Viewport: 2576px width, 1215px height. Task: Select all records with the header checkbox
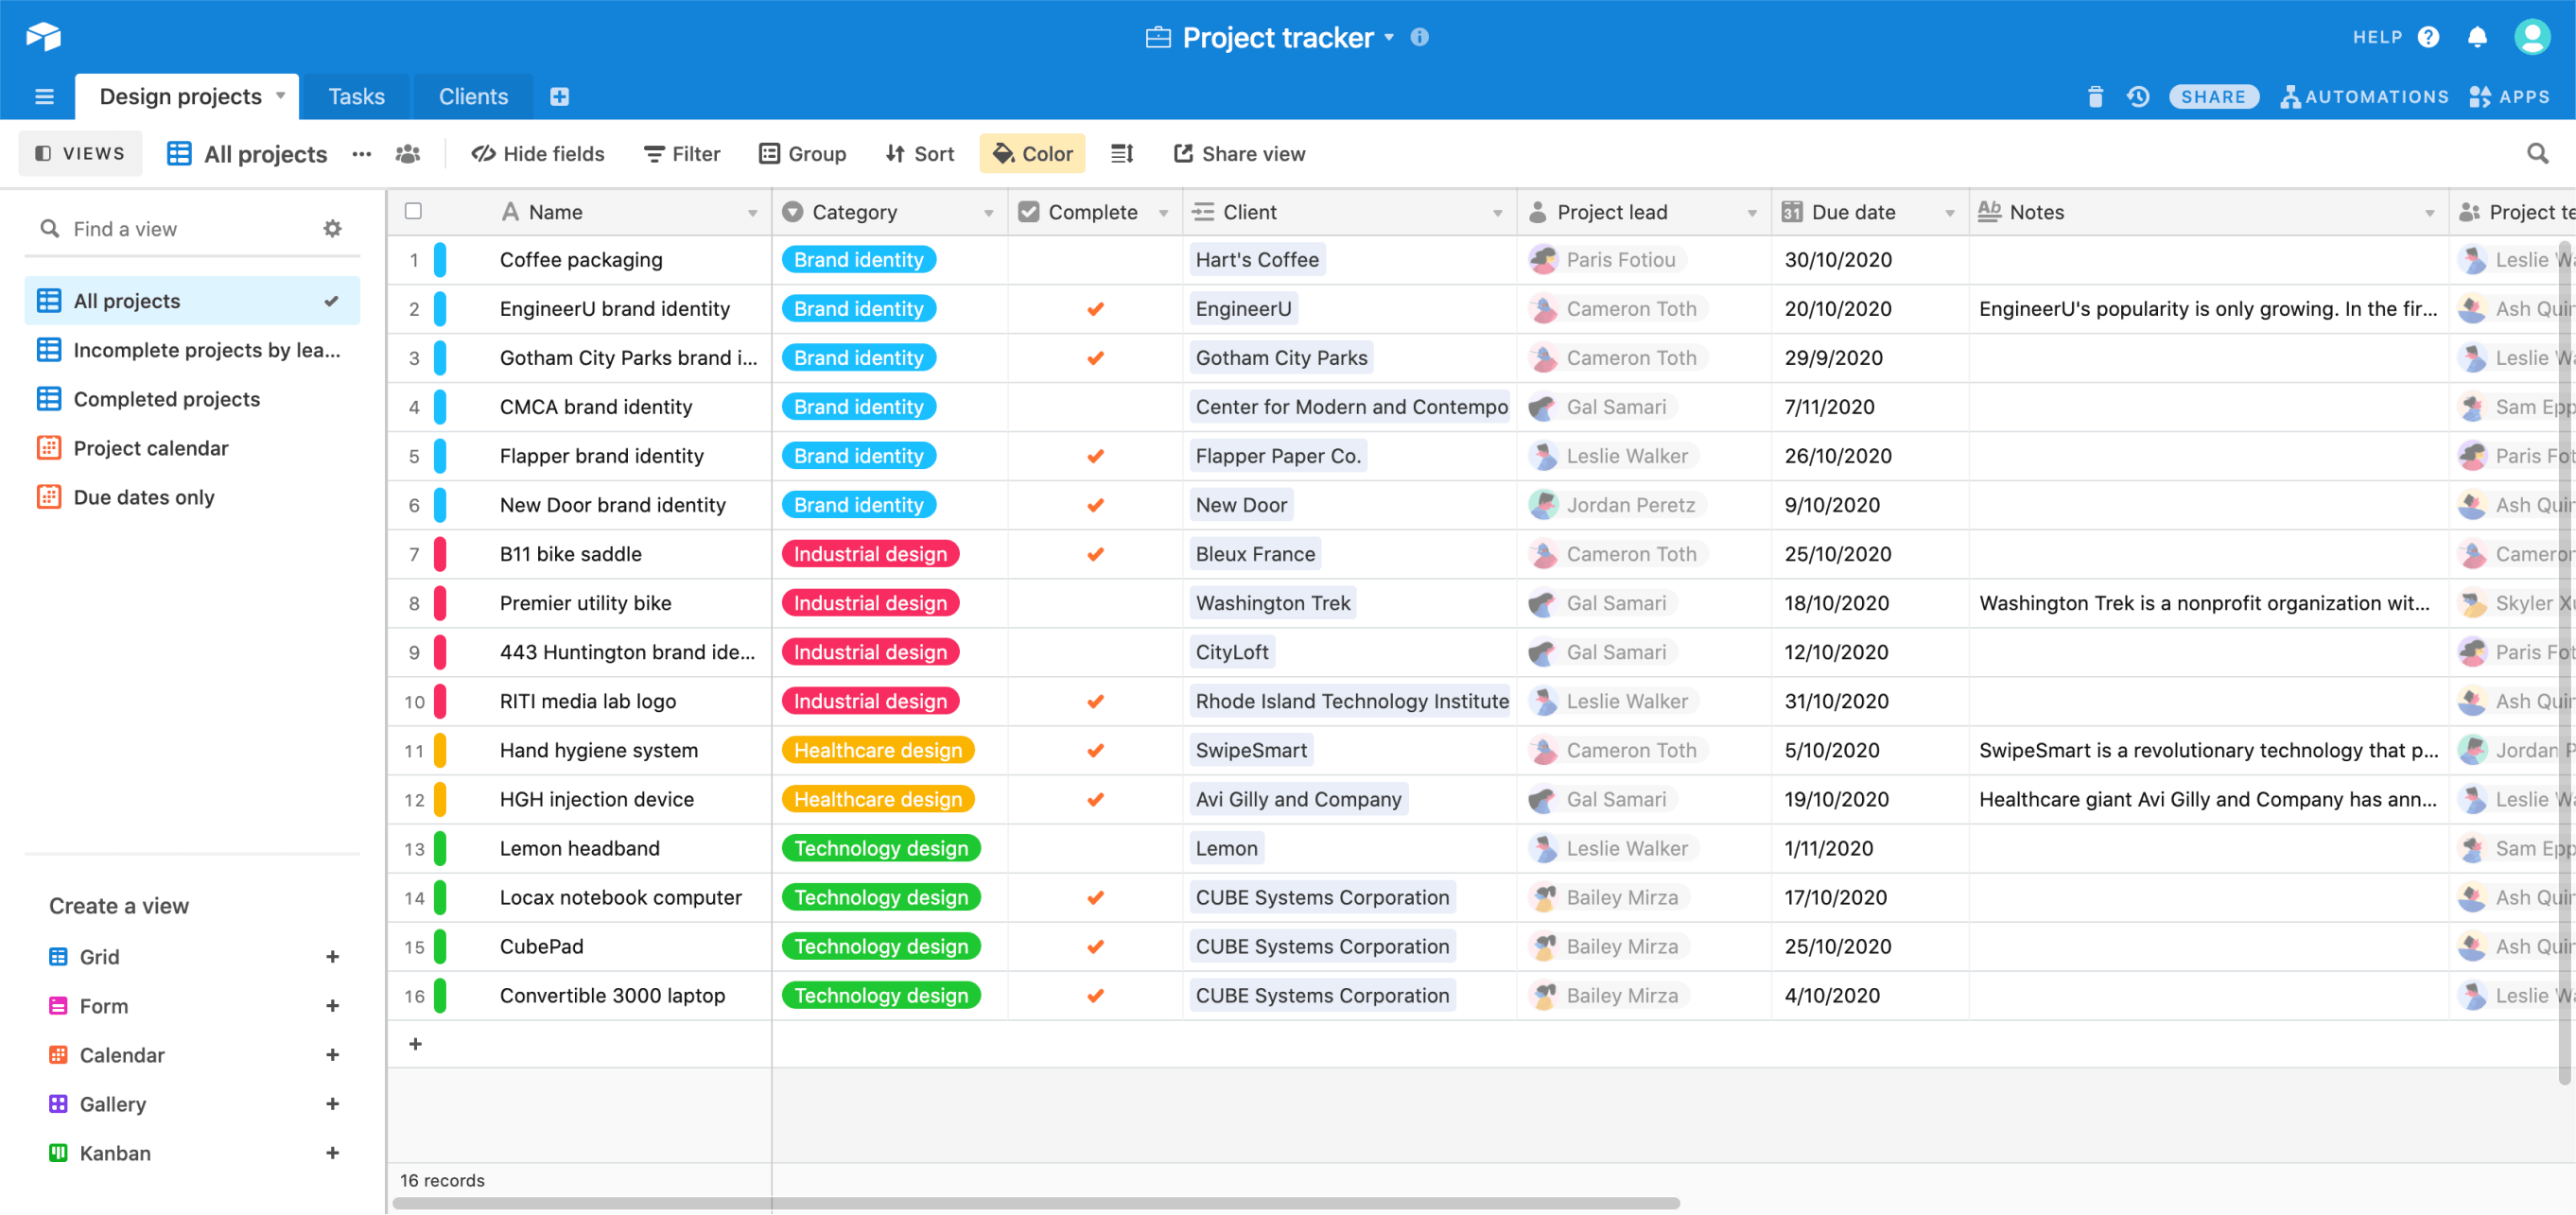(x=414, y=211)
